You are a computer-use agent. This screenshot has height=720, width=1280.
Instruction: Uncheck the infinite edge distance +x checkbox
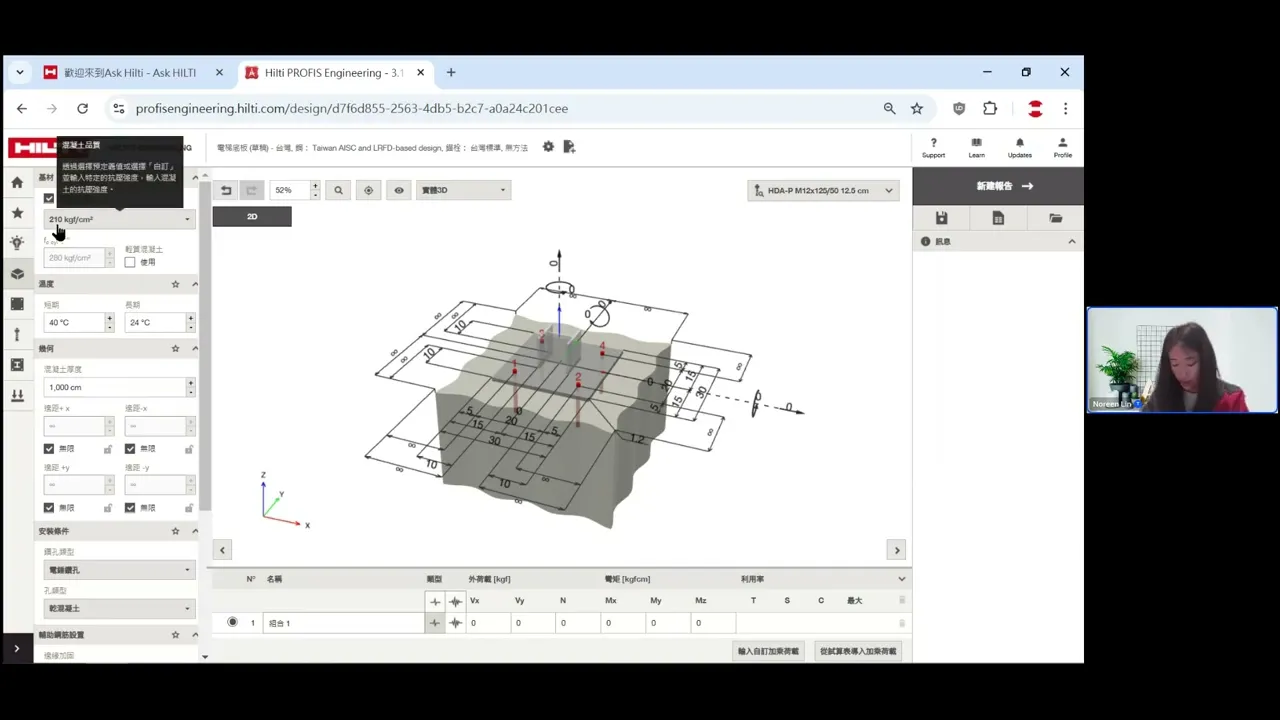49,449
